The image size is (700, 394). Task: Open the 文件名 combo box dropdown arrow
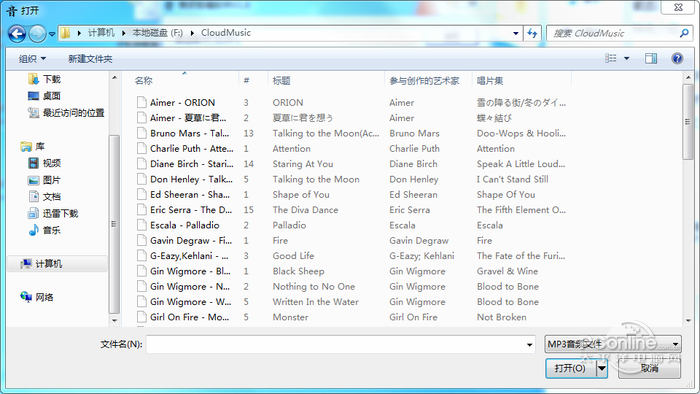click(529, 344)
